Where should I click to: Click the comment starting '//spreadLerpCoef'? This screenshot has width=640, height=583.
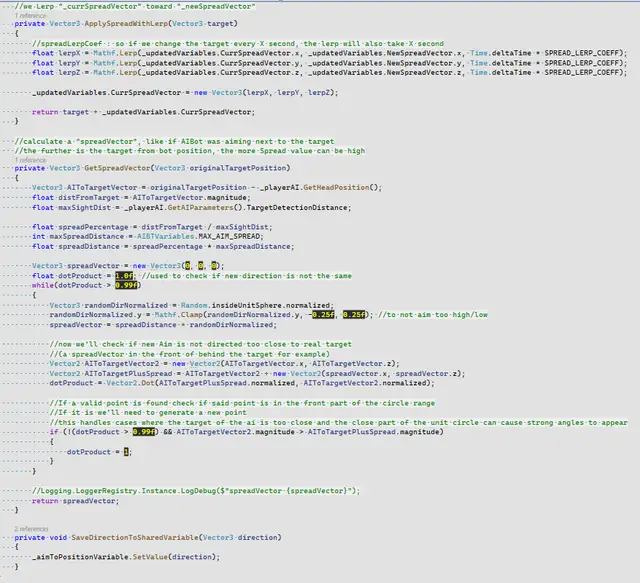pyautogui.click(x=238, y=44)
